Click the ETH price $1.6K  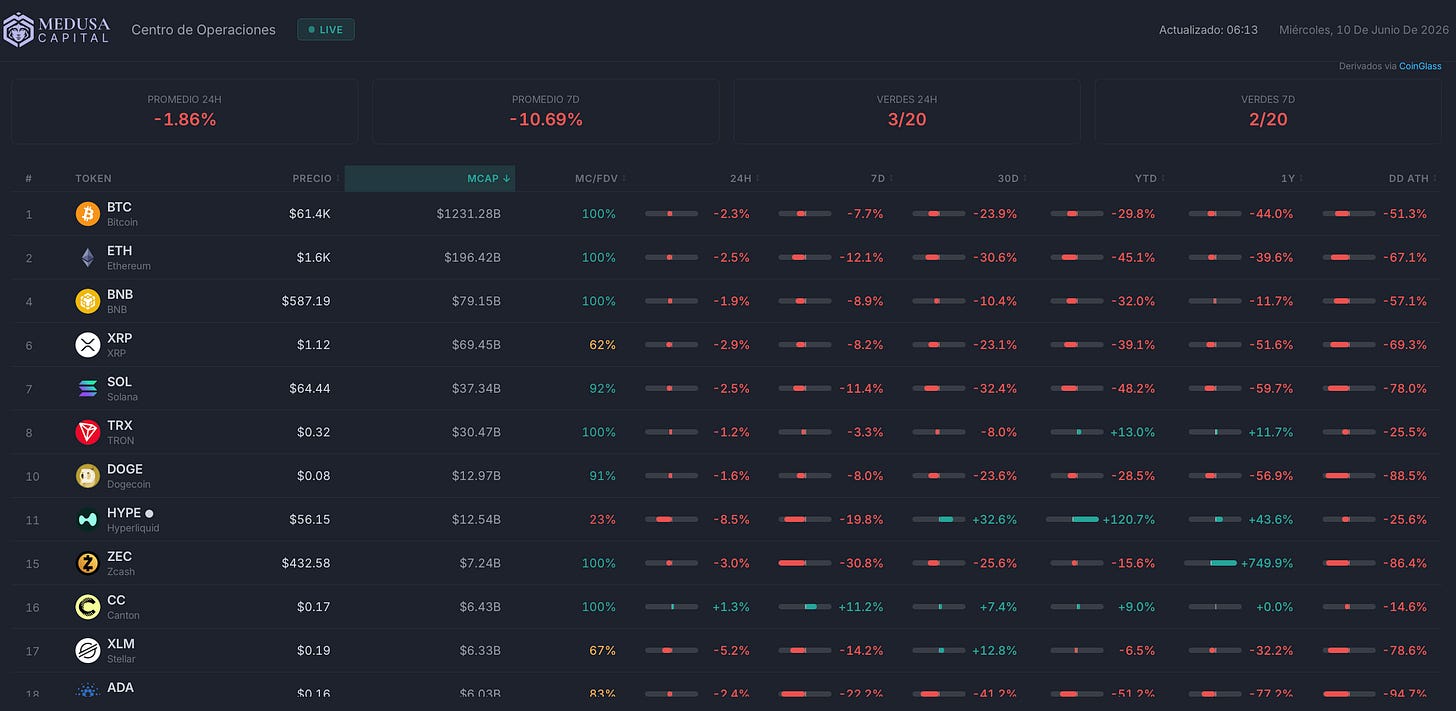click(x=314, y=258)
